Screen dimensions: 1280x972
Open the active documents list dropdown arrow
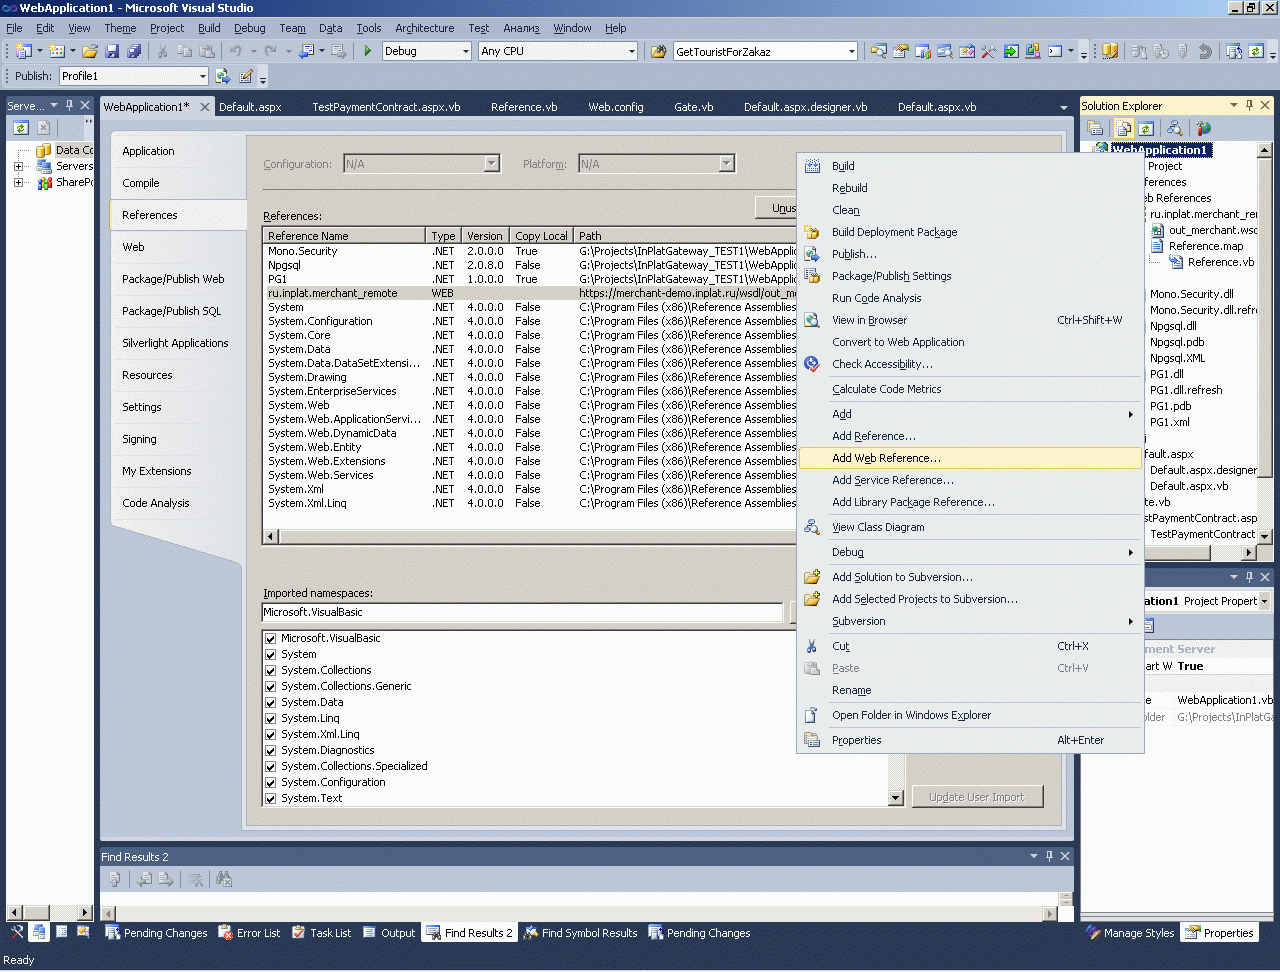(1063, 107)
